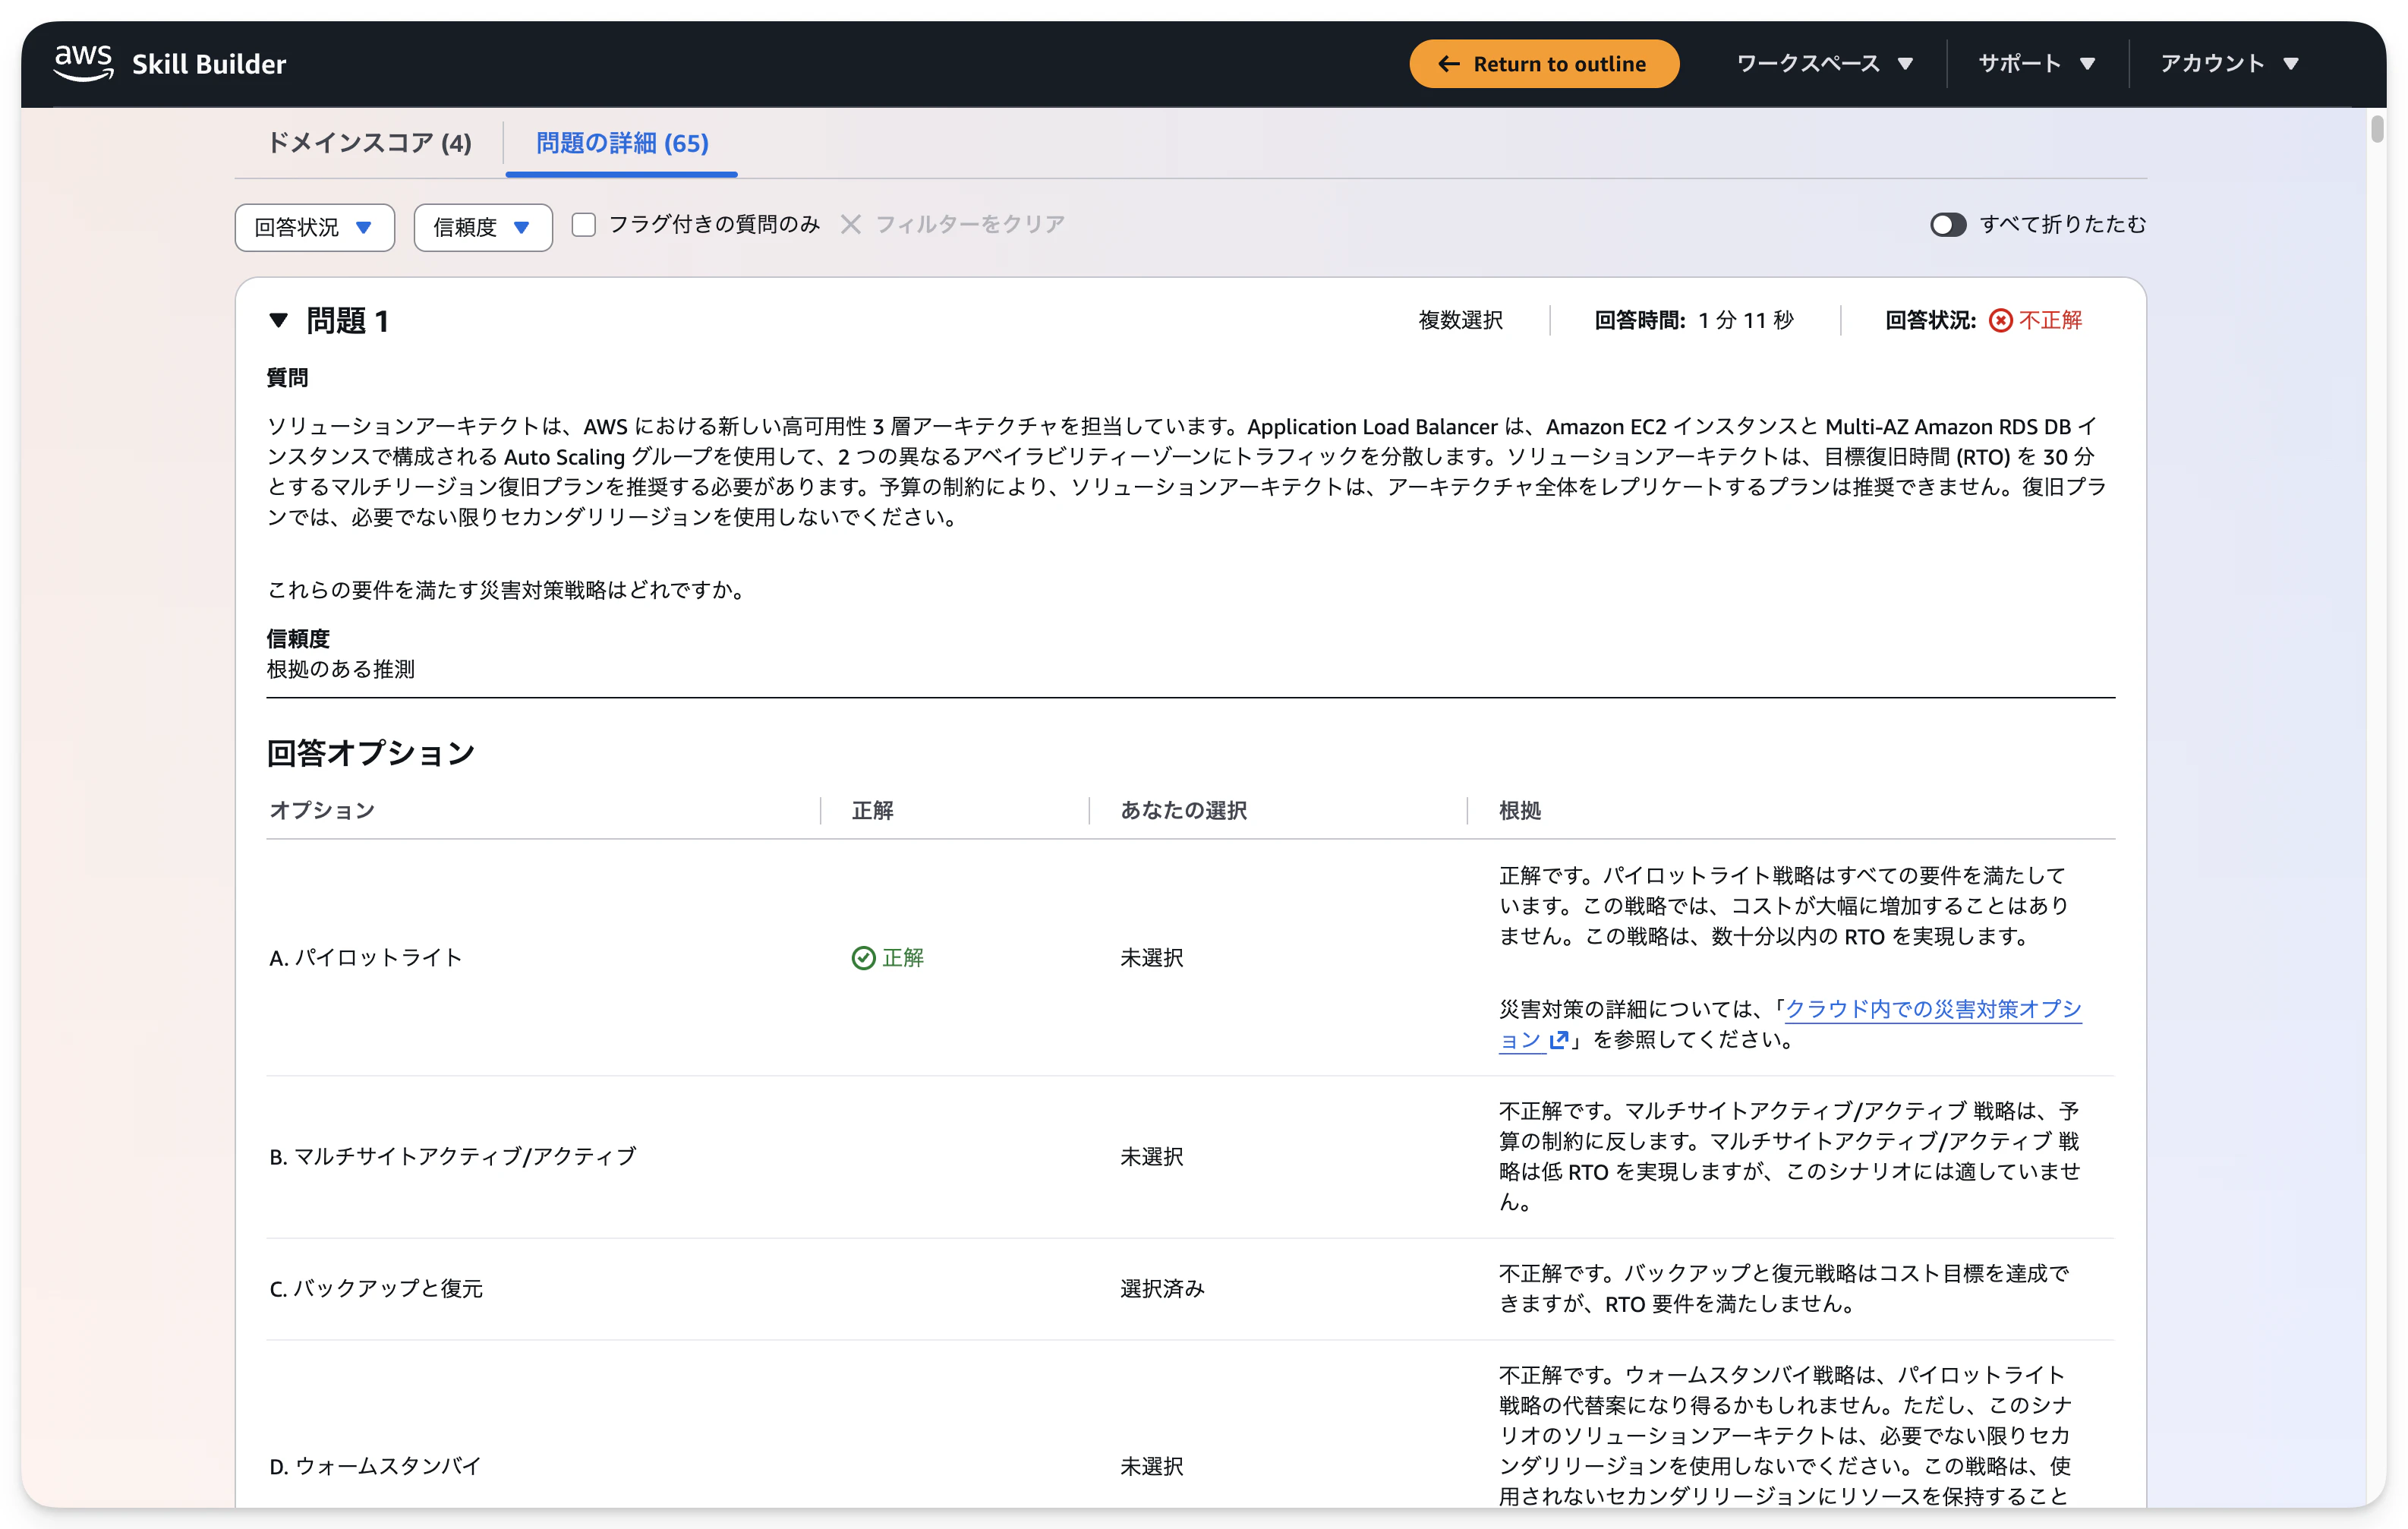Click the 回答オプション heading

pos(371,753)
